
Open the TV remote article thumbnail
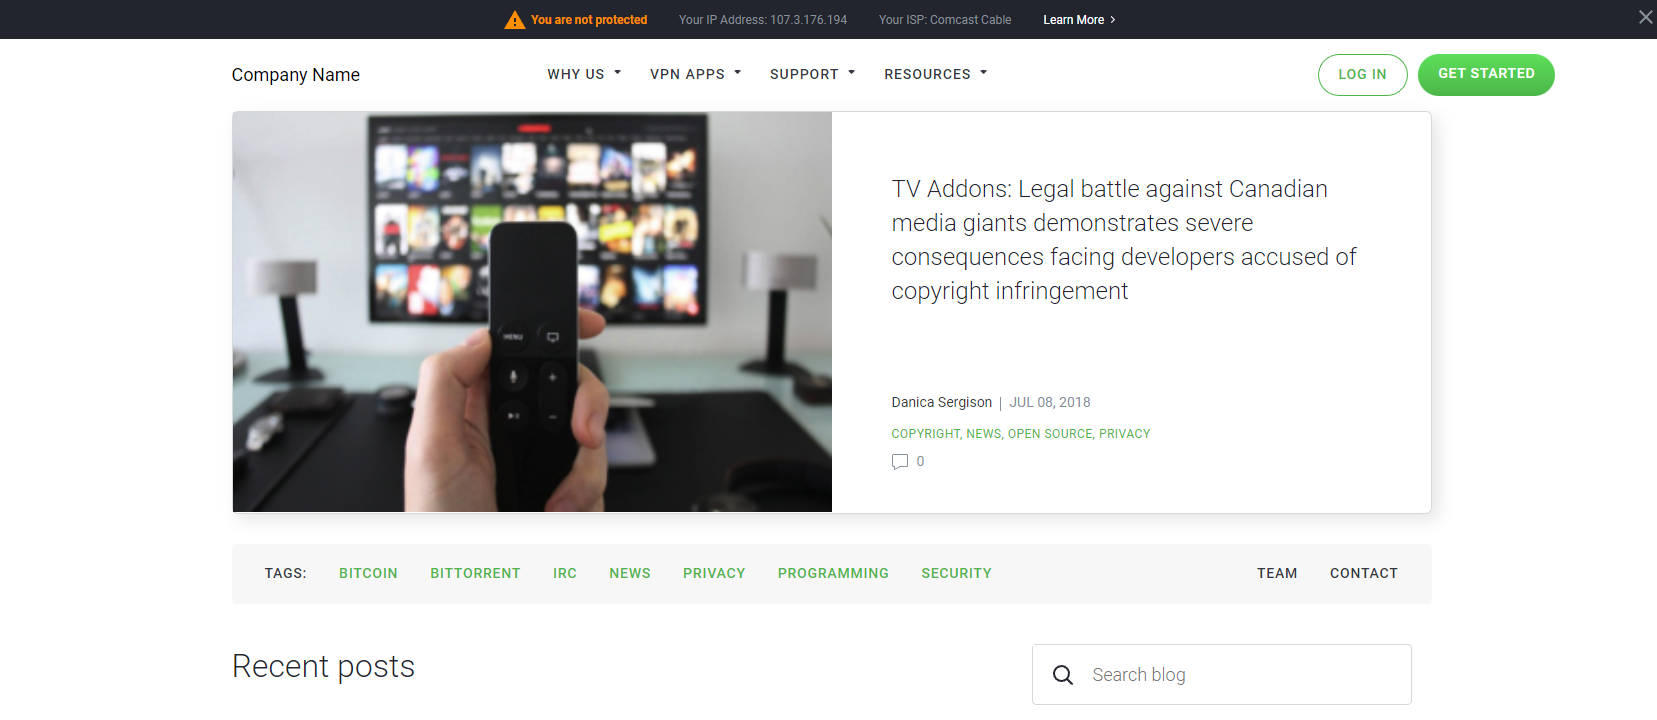coord(532,312)
